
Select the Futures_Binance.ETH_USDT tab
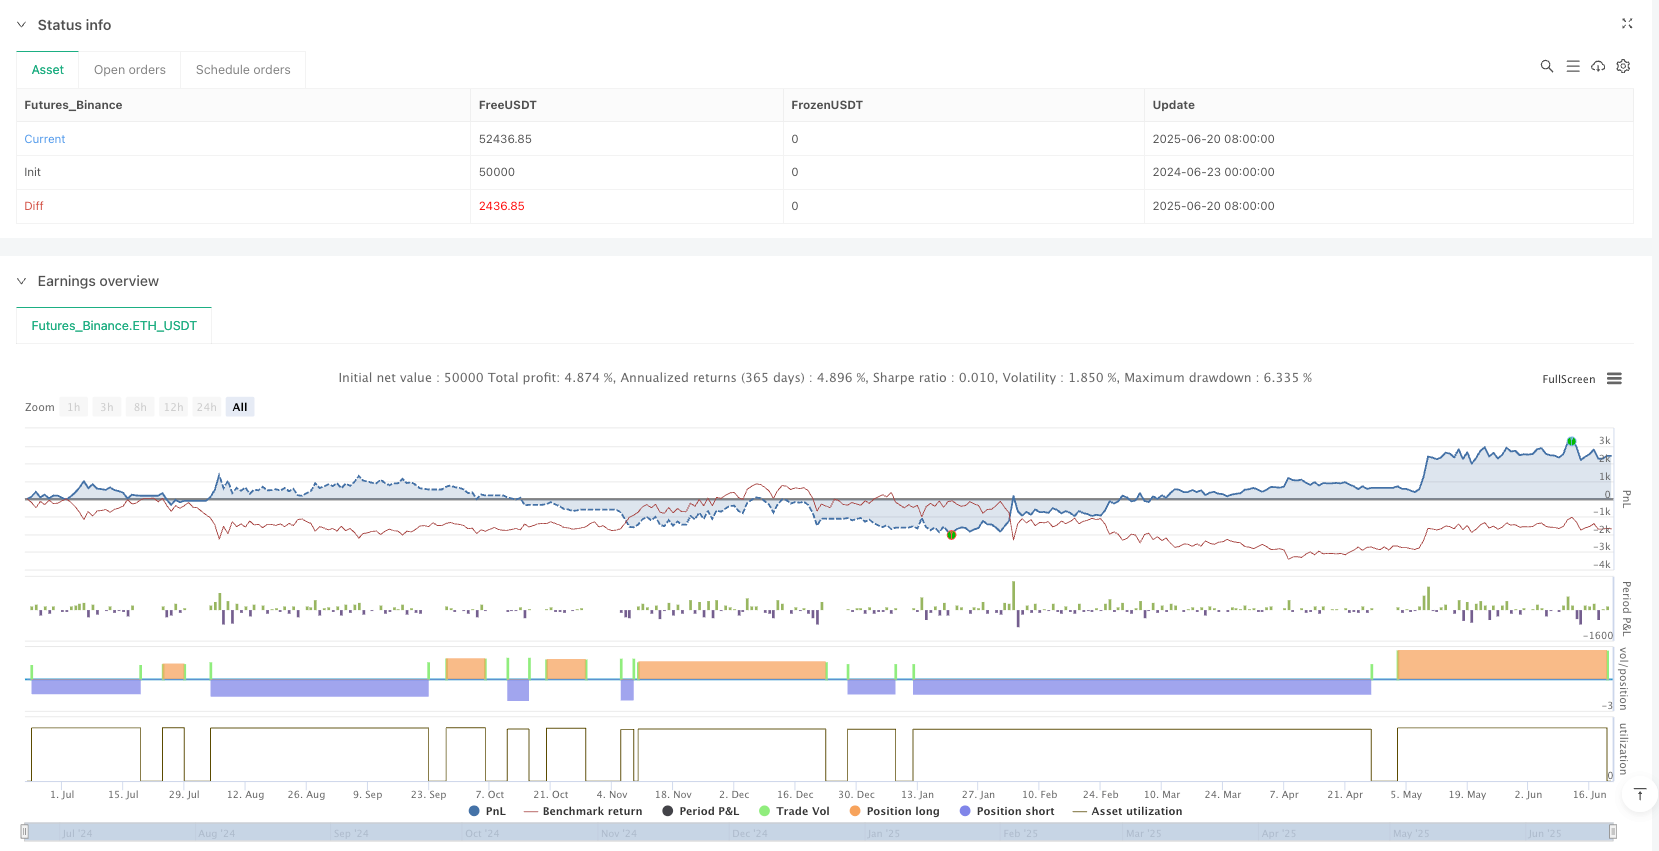point(114,326)
